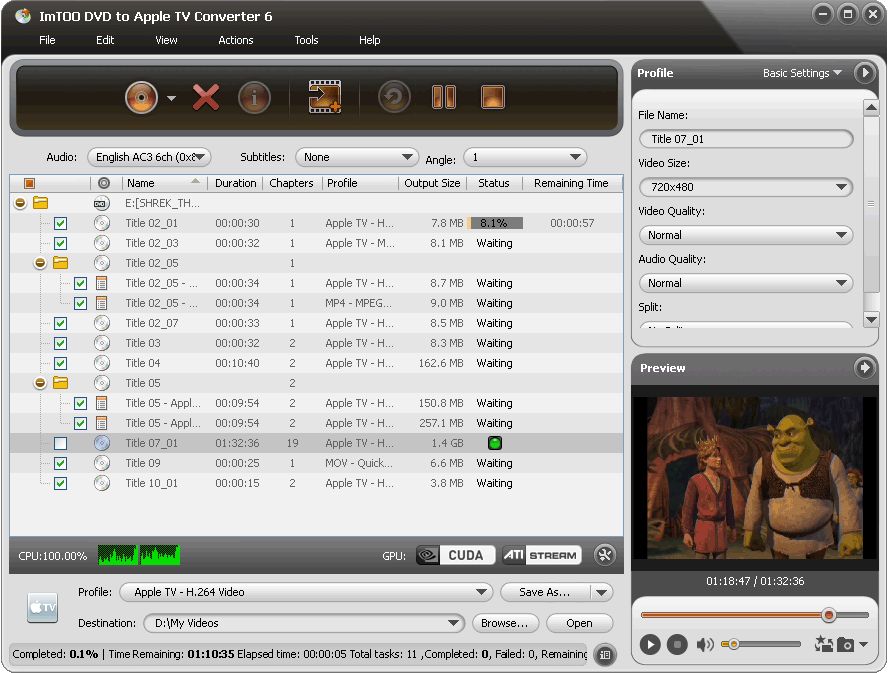Screen dimensions: 888x673
Task: Open GPU settings wrench icon
Action: tap(605, 555)
